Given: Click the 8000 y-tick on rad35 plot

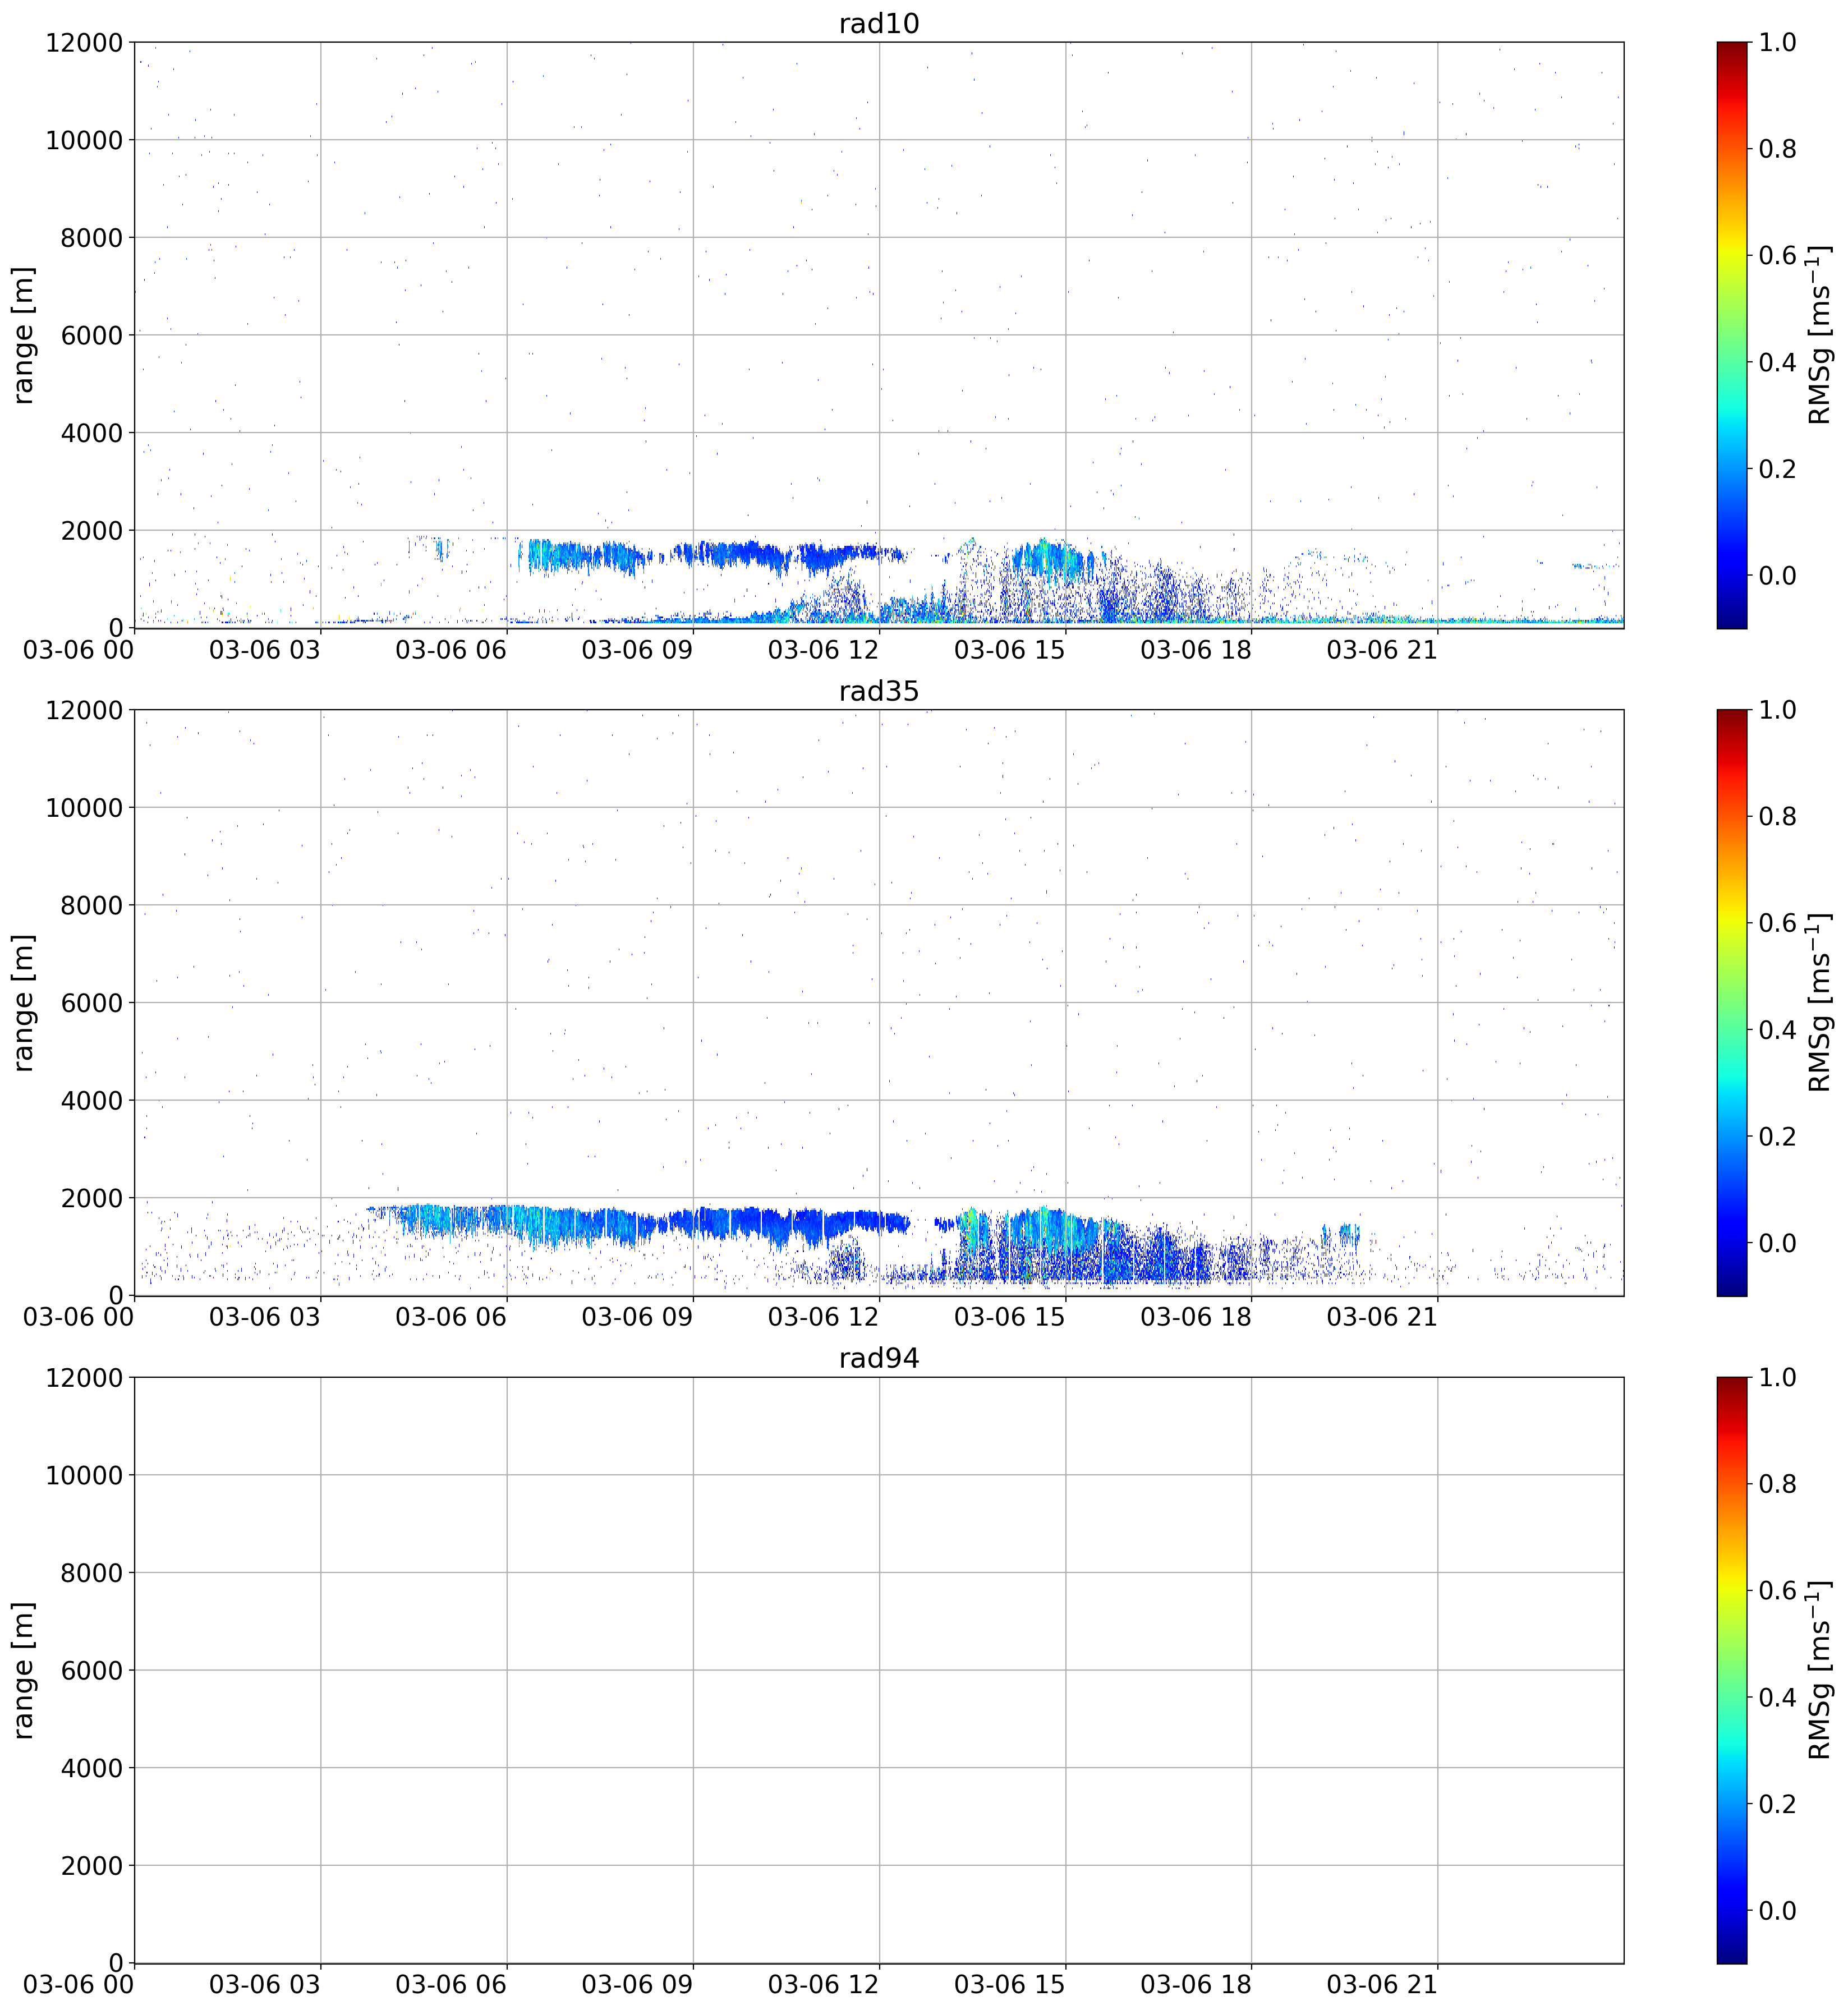Looking at the screenshot, I should 91,905.
